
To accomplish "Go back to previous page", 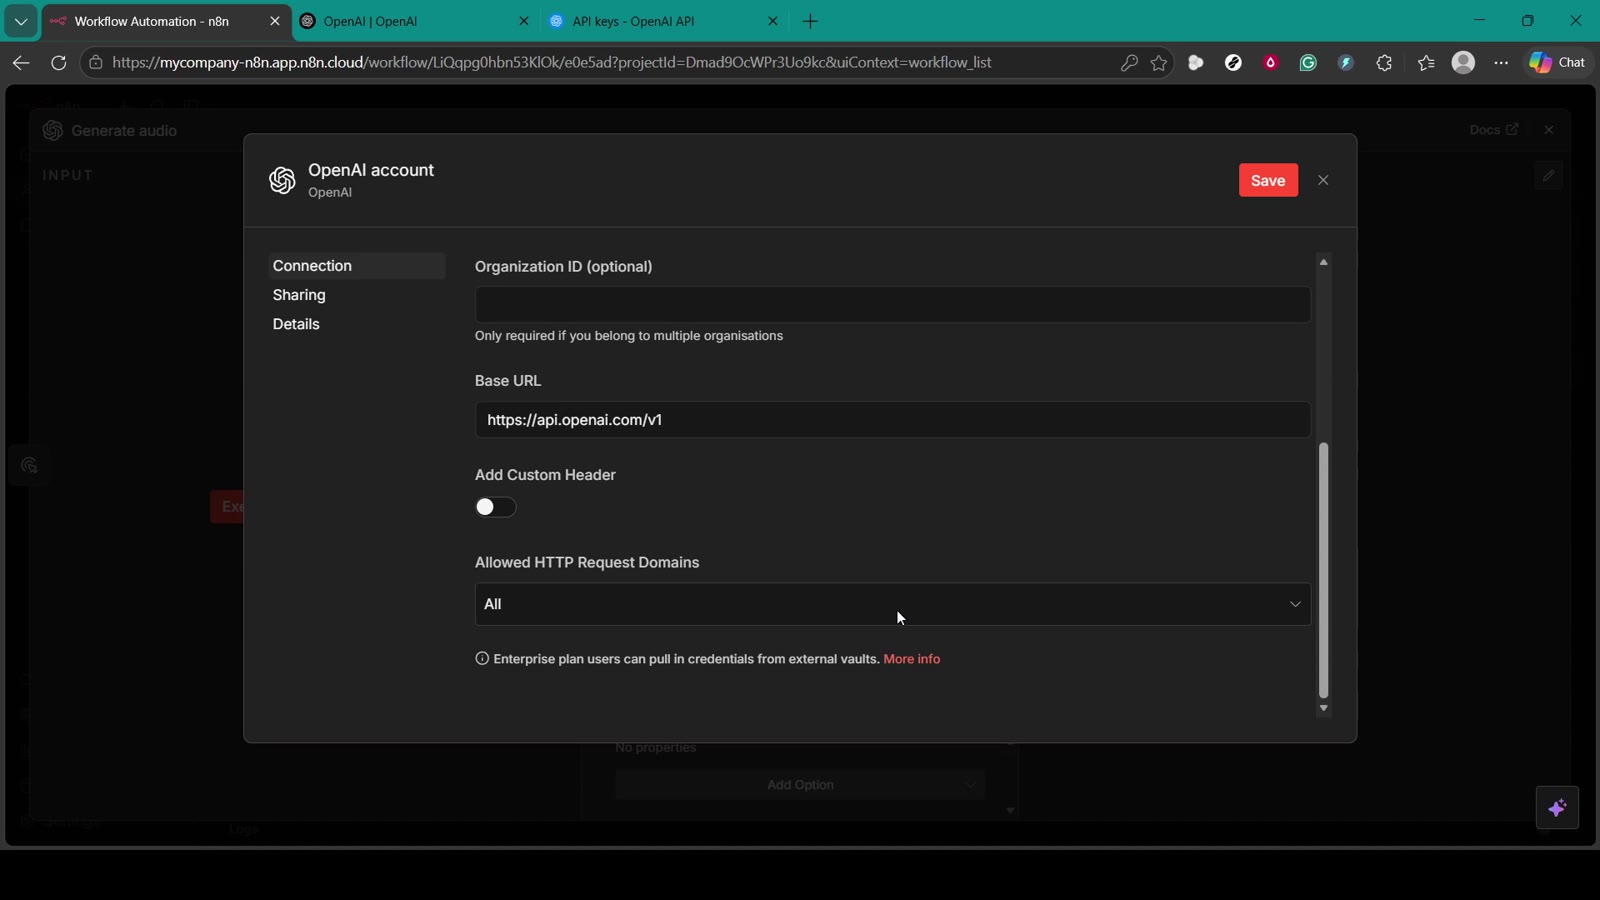I will pos(21,62).
